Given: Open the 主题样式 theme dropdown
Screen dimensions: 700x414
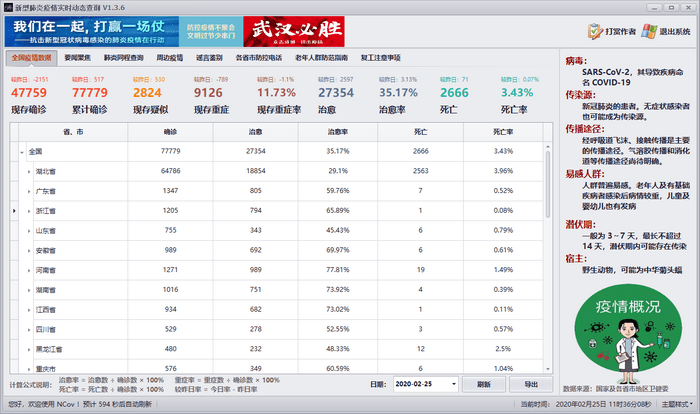Looking at the screenshot, I should pyautogui.click(x=677, y=404).
